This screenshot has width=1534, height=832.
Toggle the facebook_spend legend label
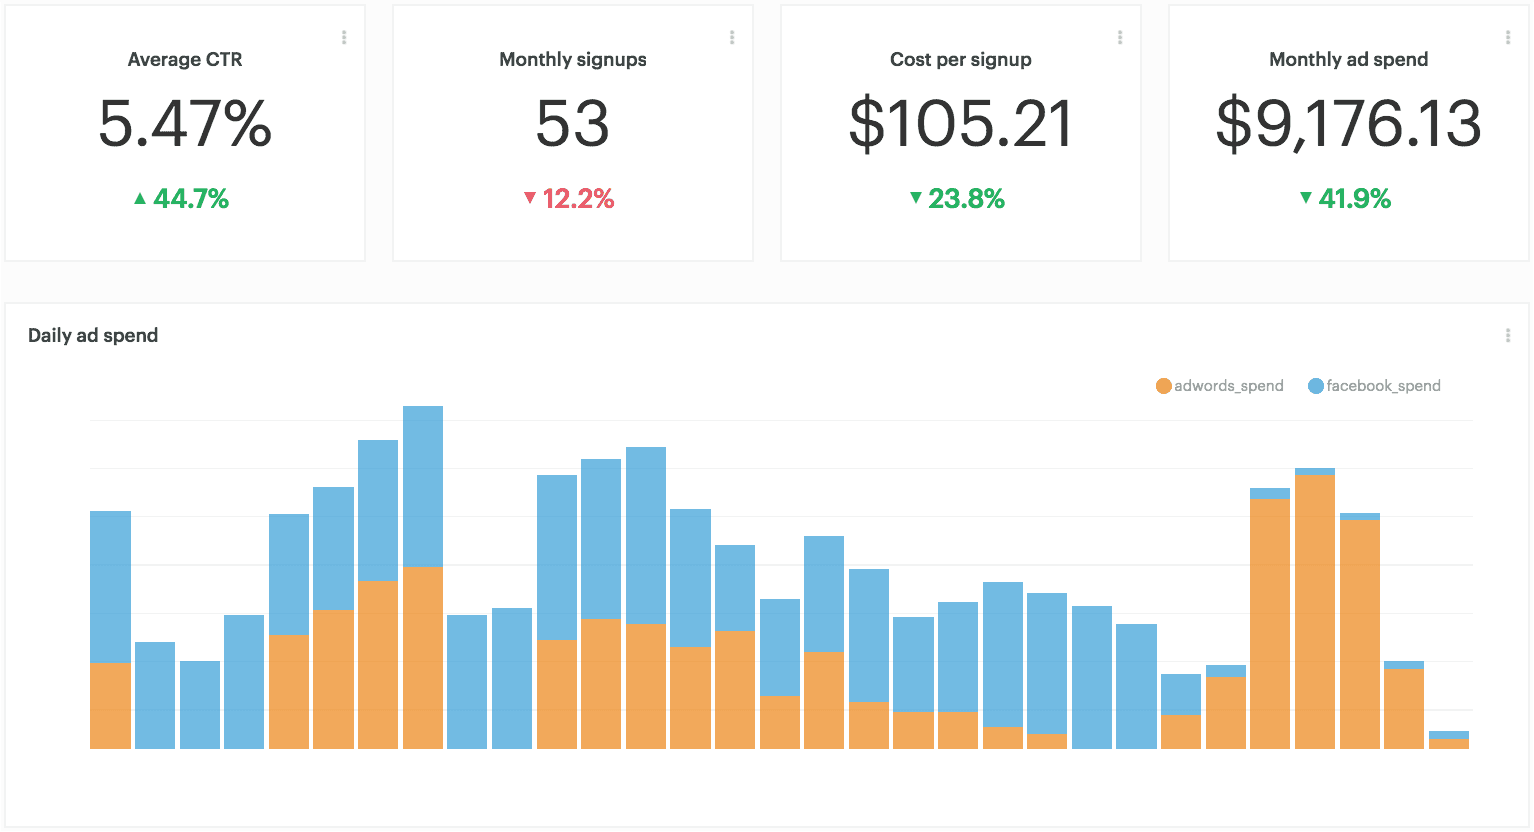1383,386
